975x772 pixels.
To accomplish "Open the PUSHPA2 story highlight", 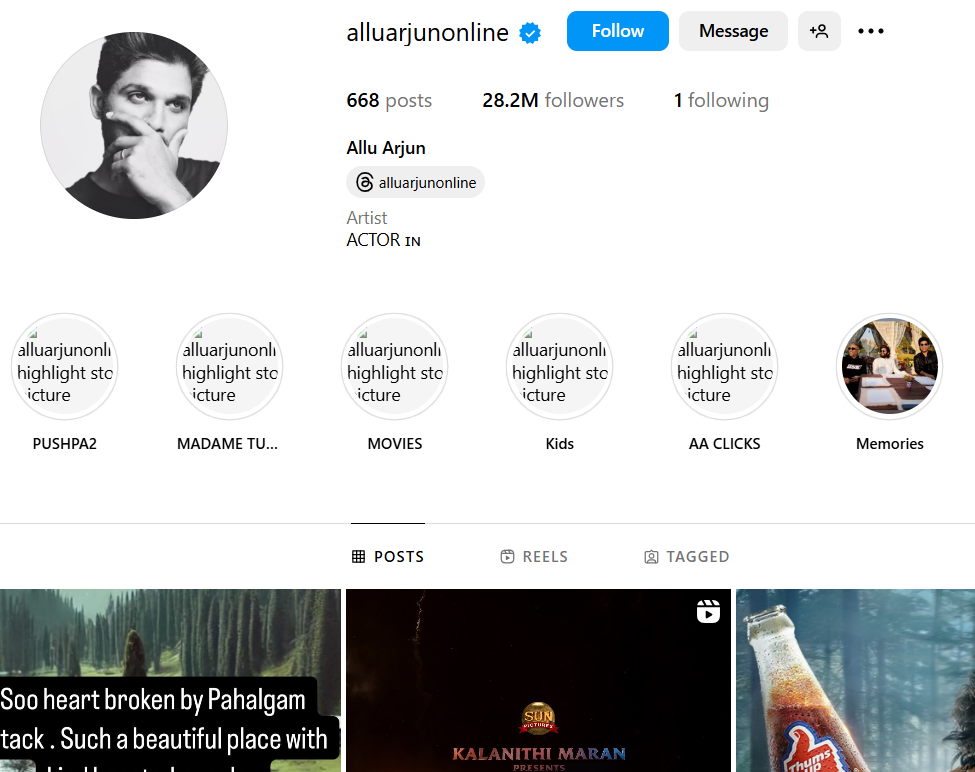I will pos(65,367).
